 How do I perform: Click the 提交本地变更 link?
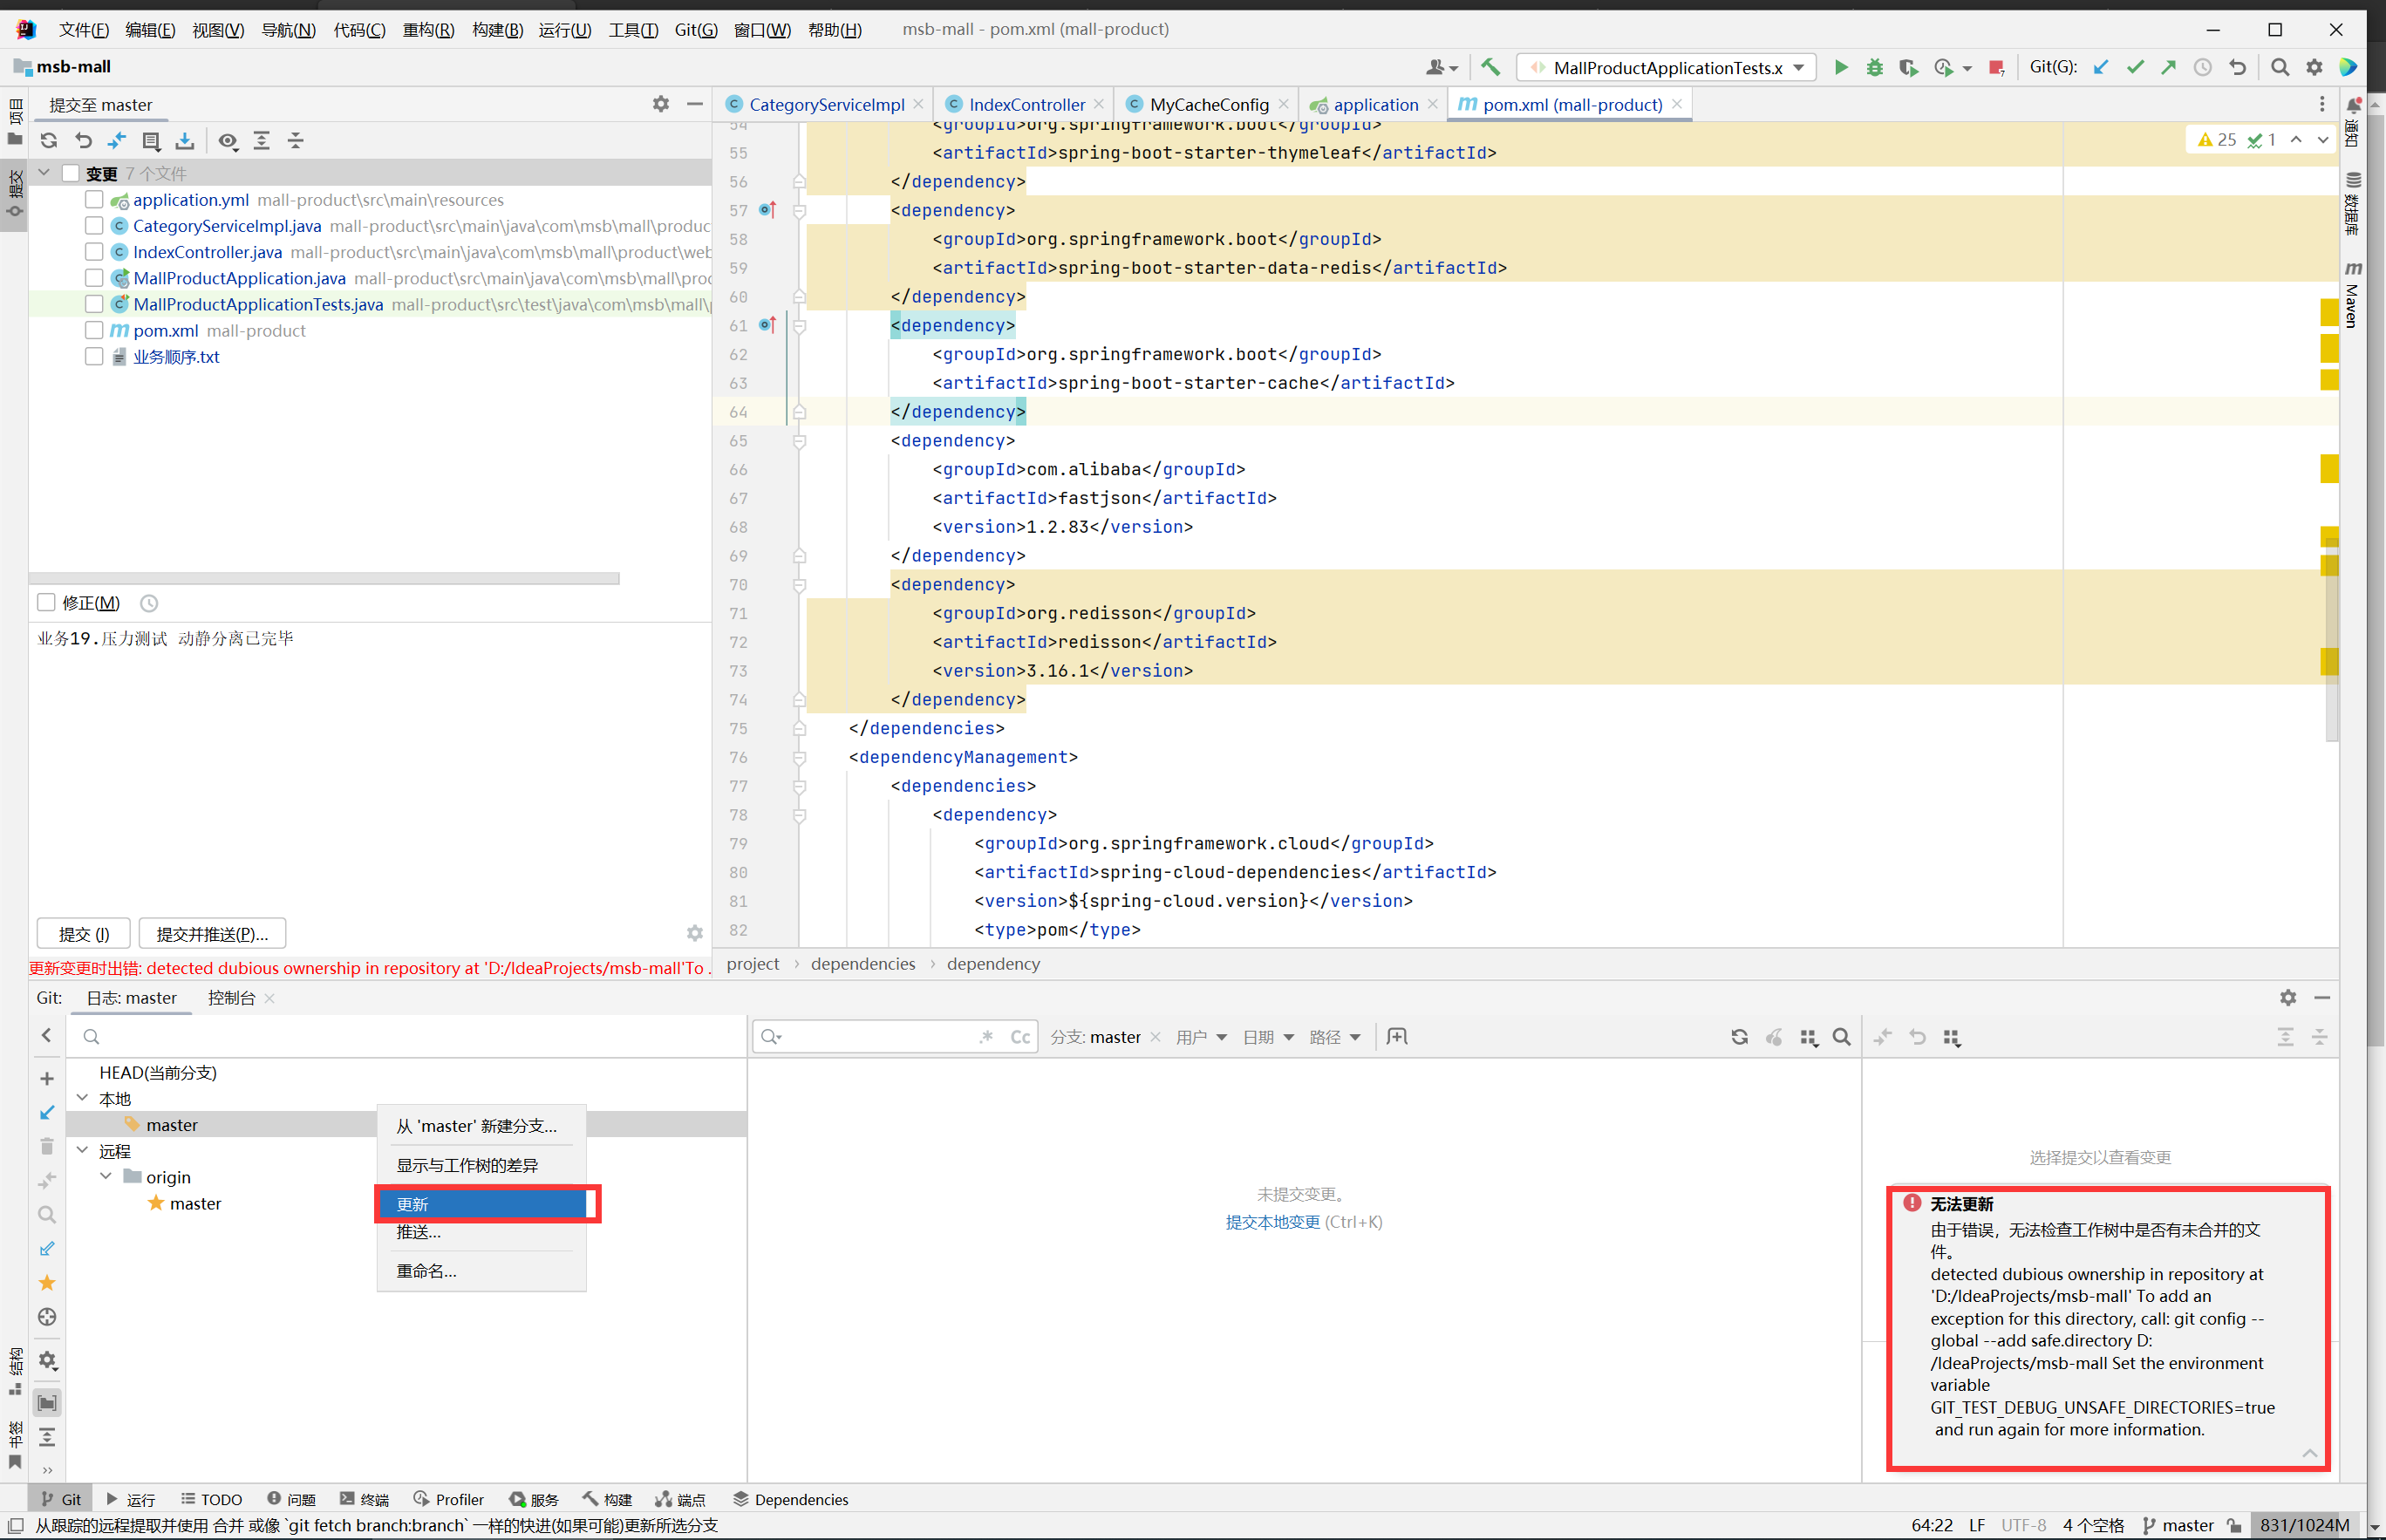click(x=1272, y=1221)
